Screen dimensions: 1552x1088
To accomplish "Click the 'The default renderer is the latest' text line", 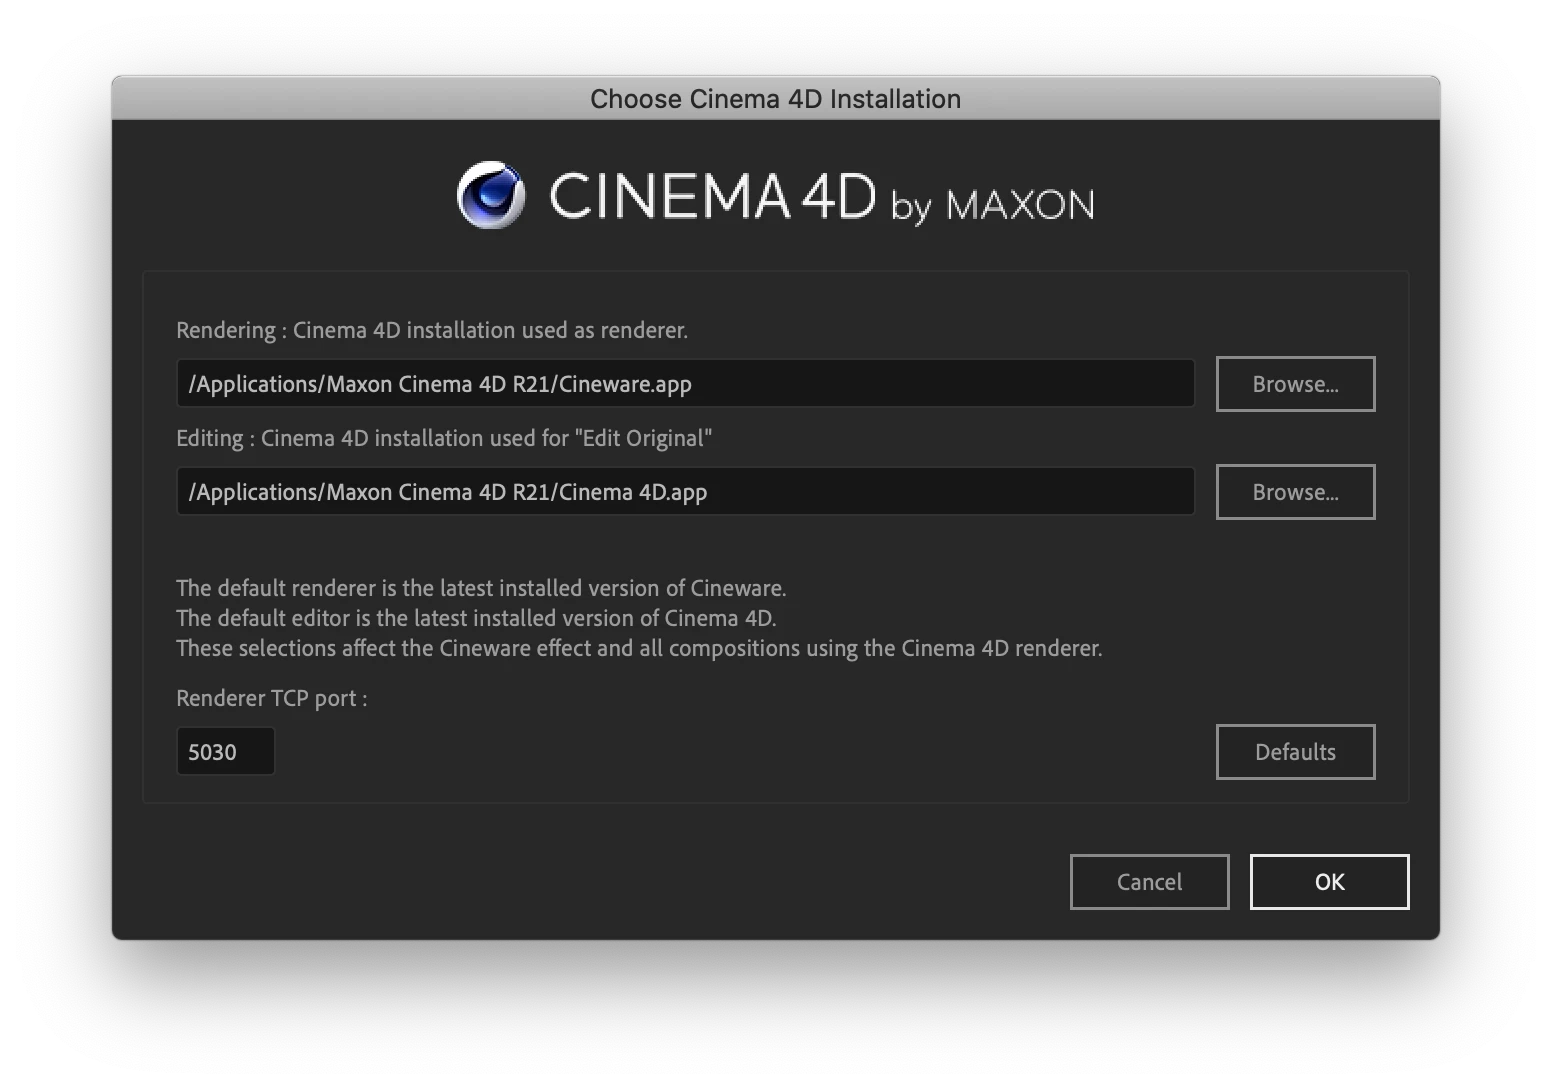I will 481,588.
